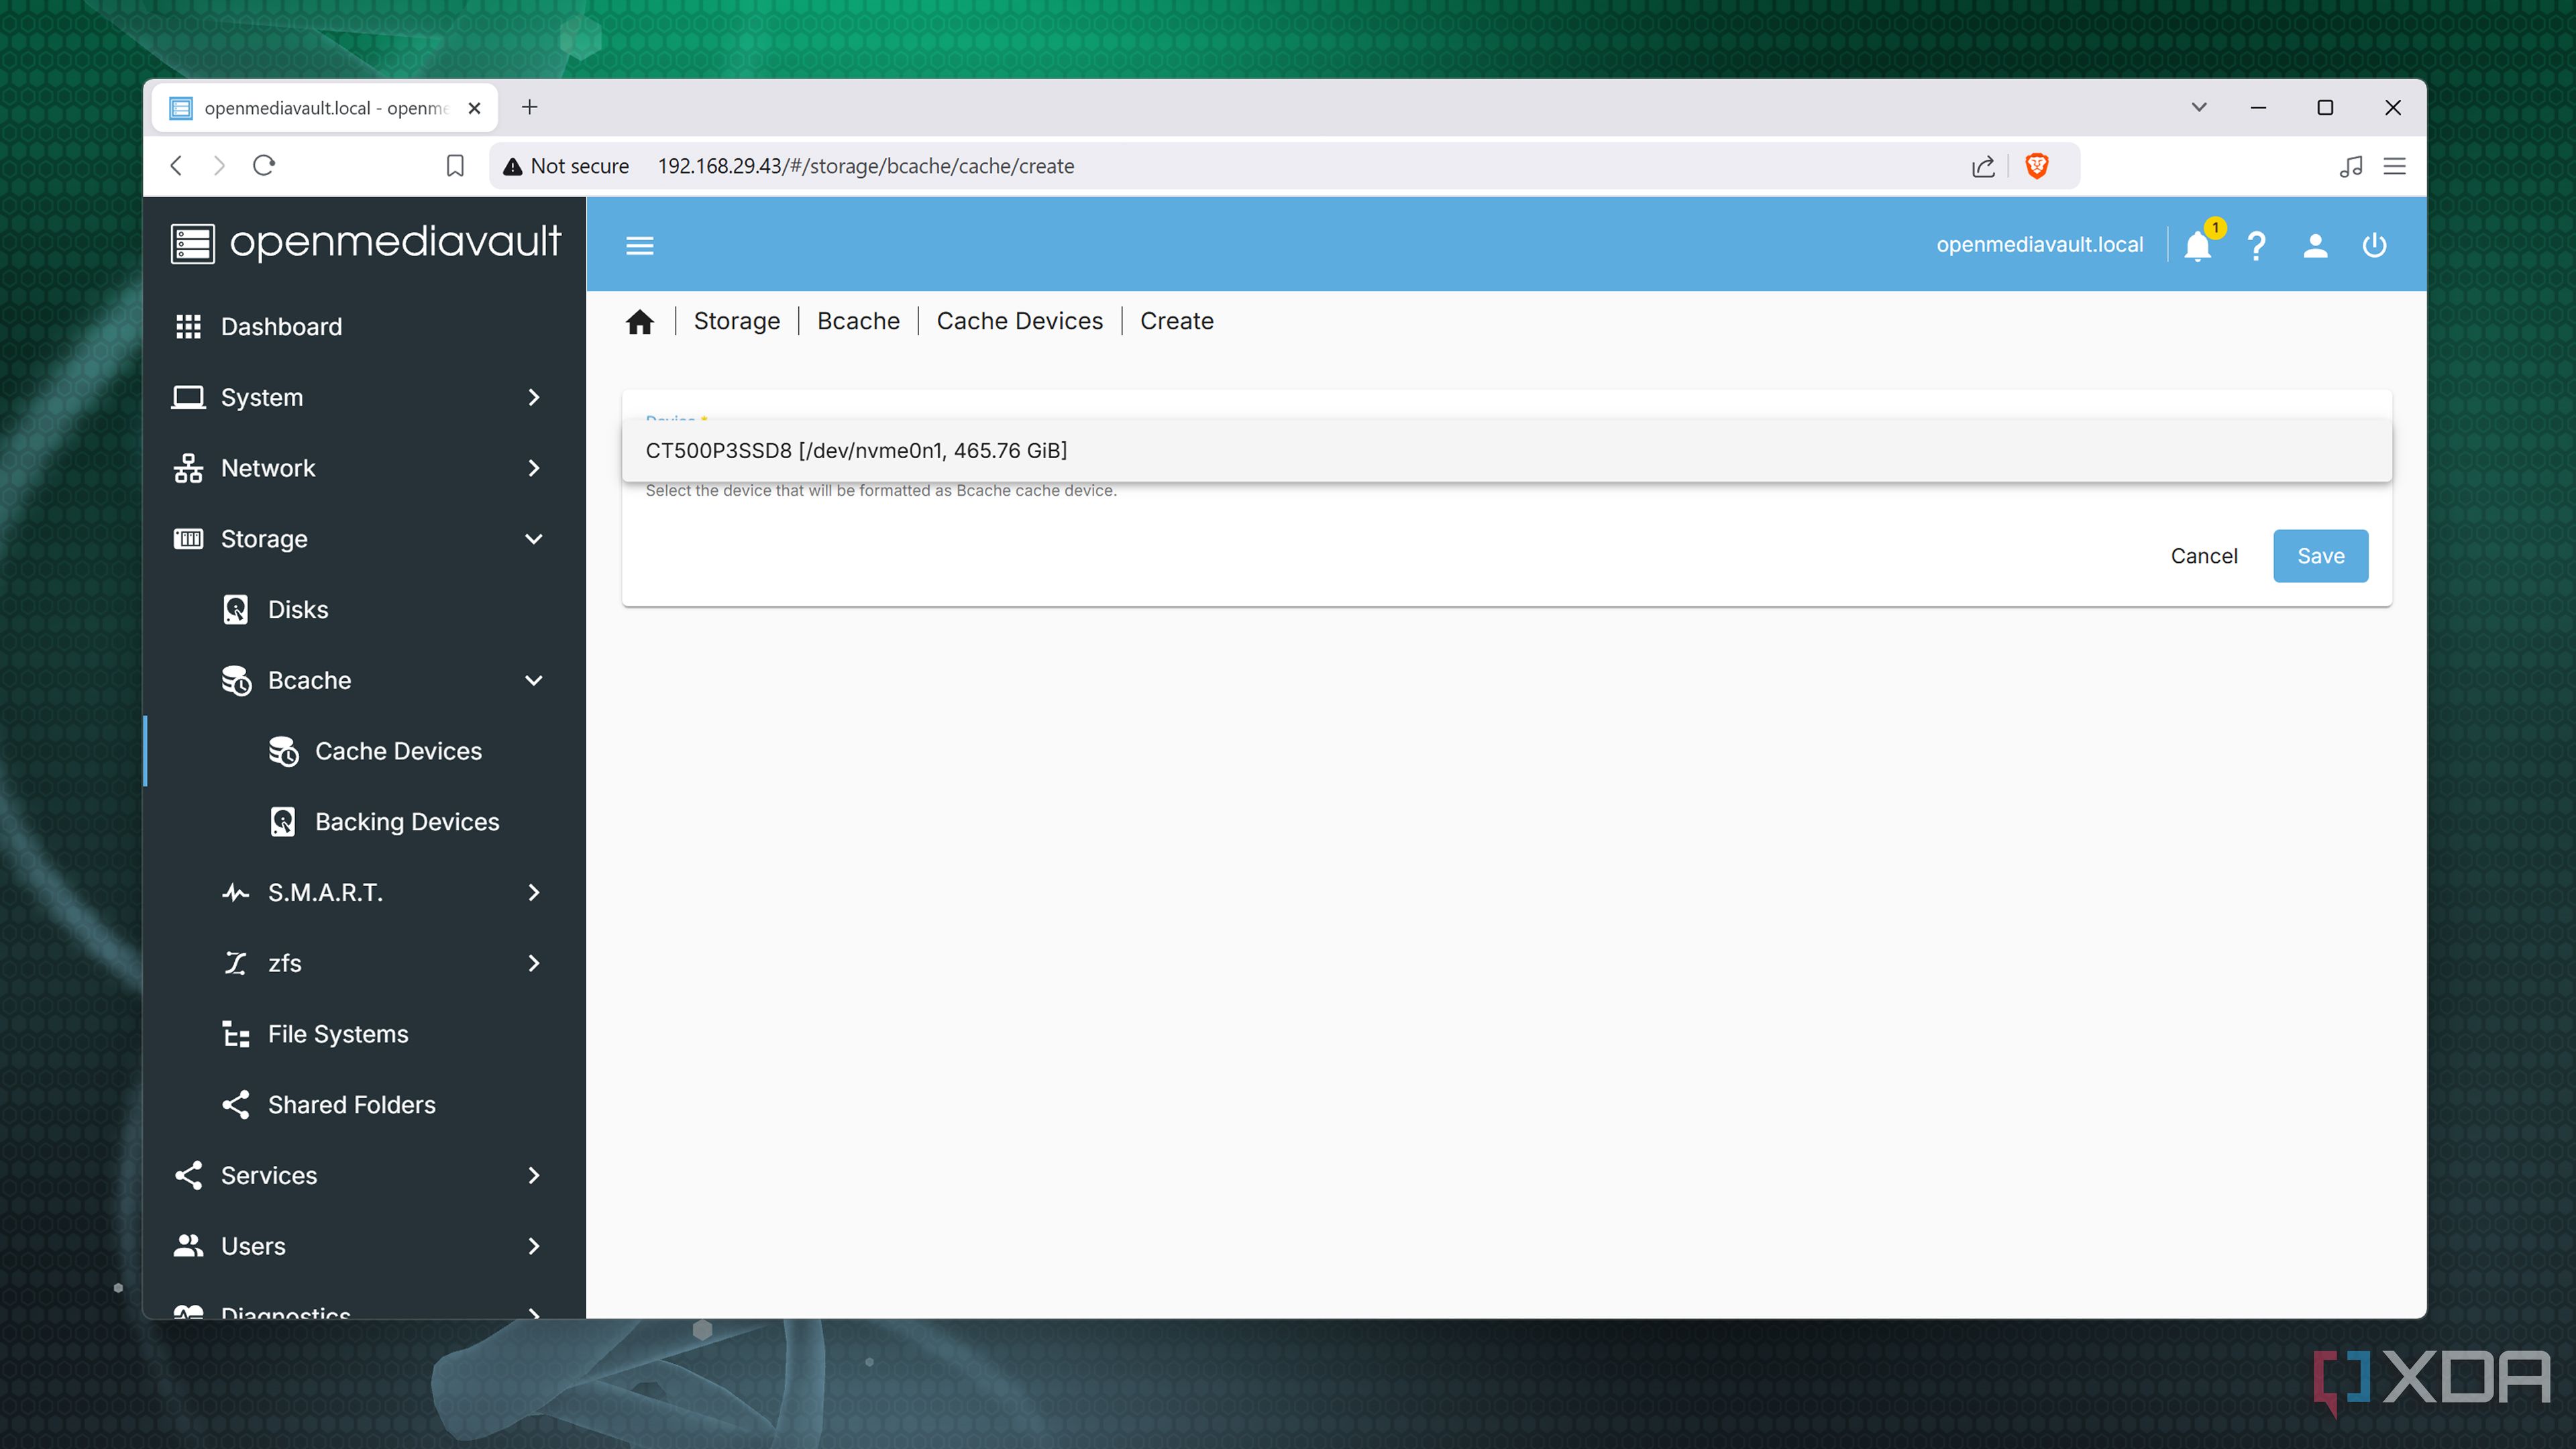Click the Cache Devices icon
This screenshot has height=1449, width=2576.
click(x=283, y=751)
